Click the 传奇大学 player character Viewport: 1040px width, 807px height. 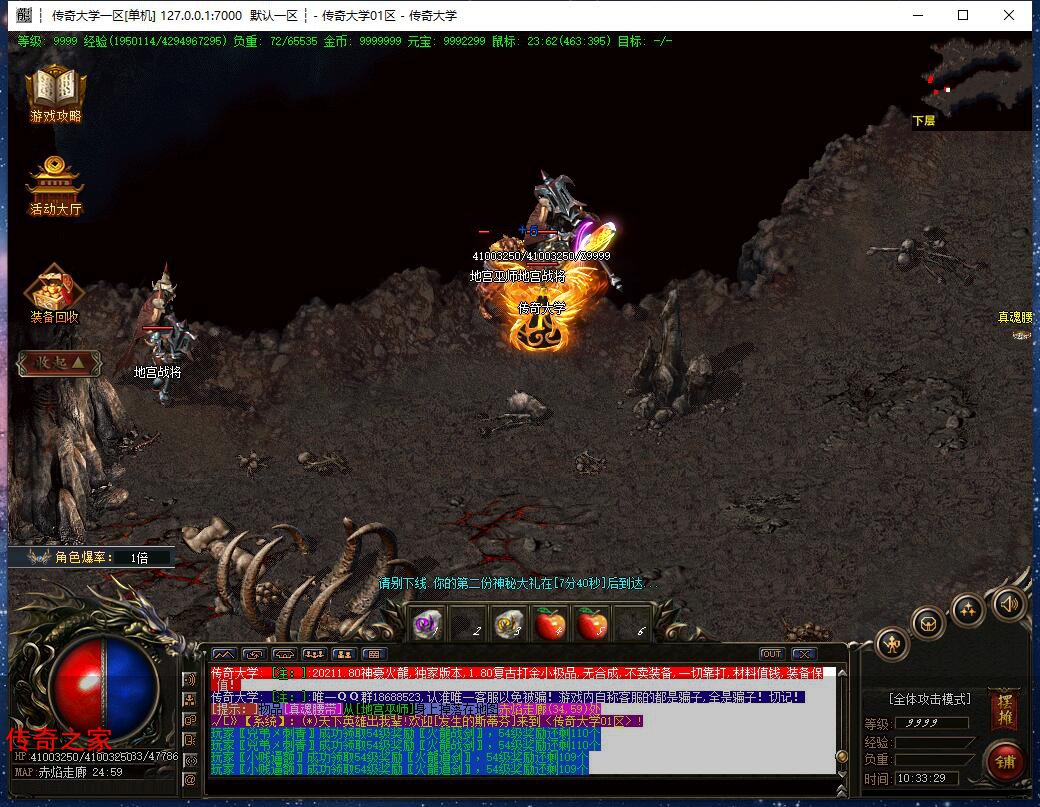[542, 308]
